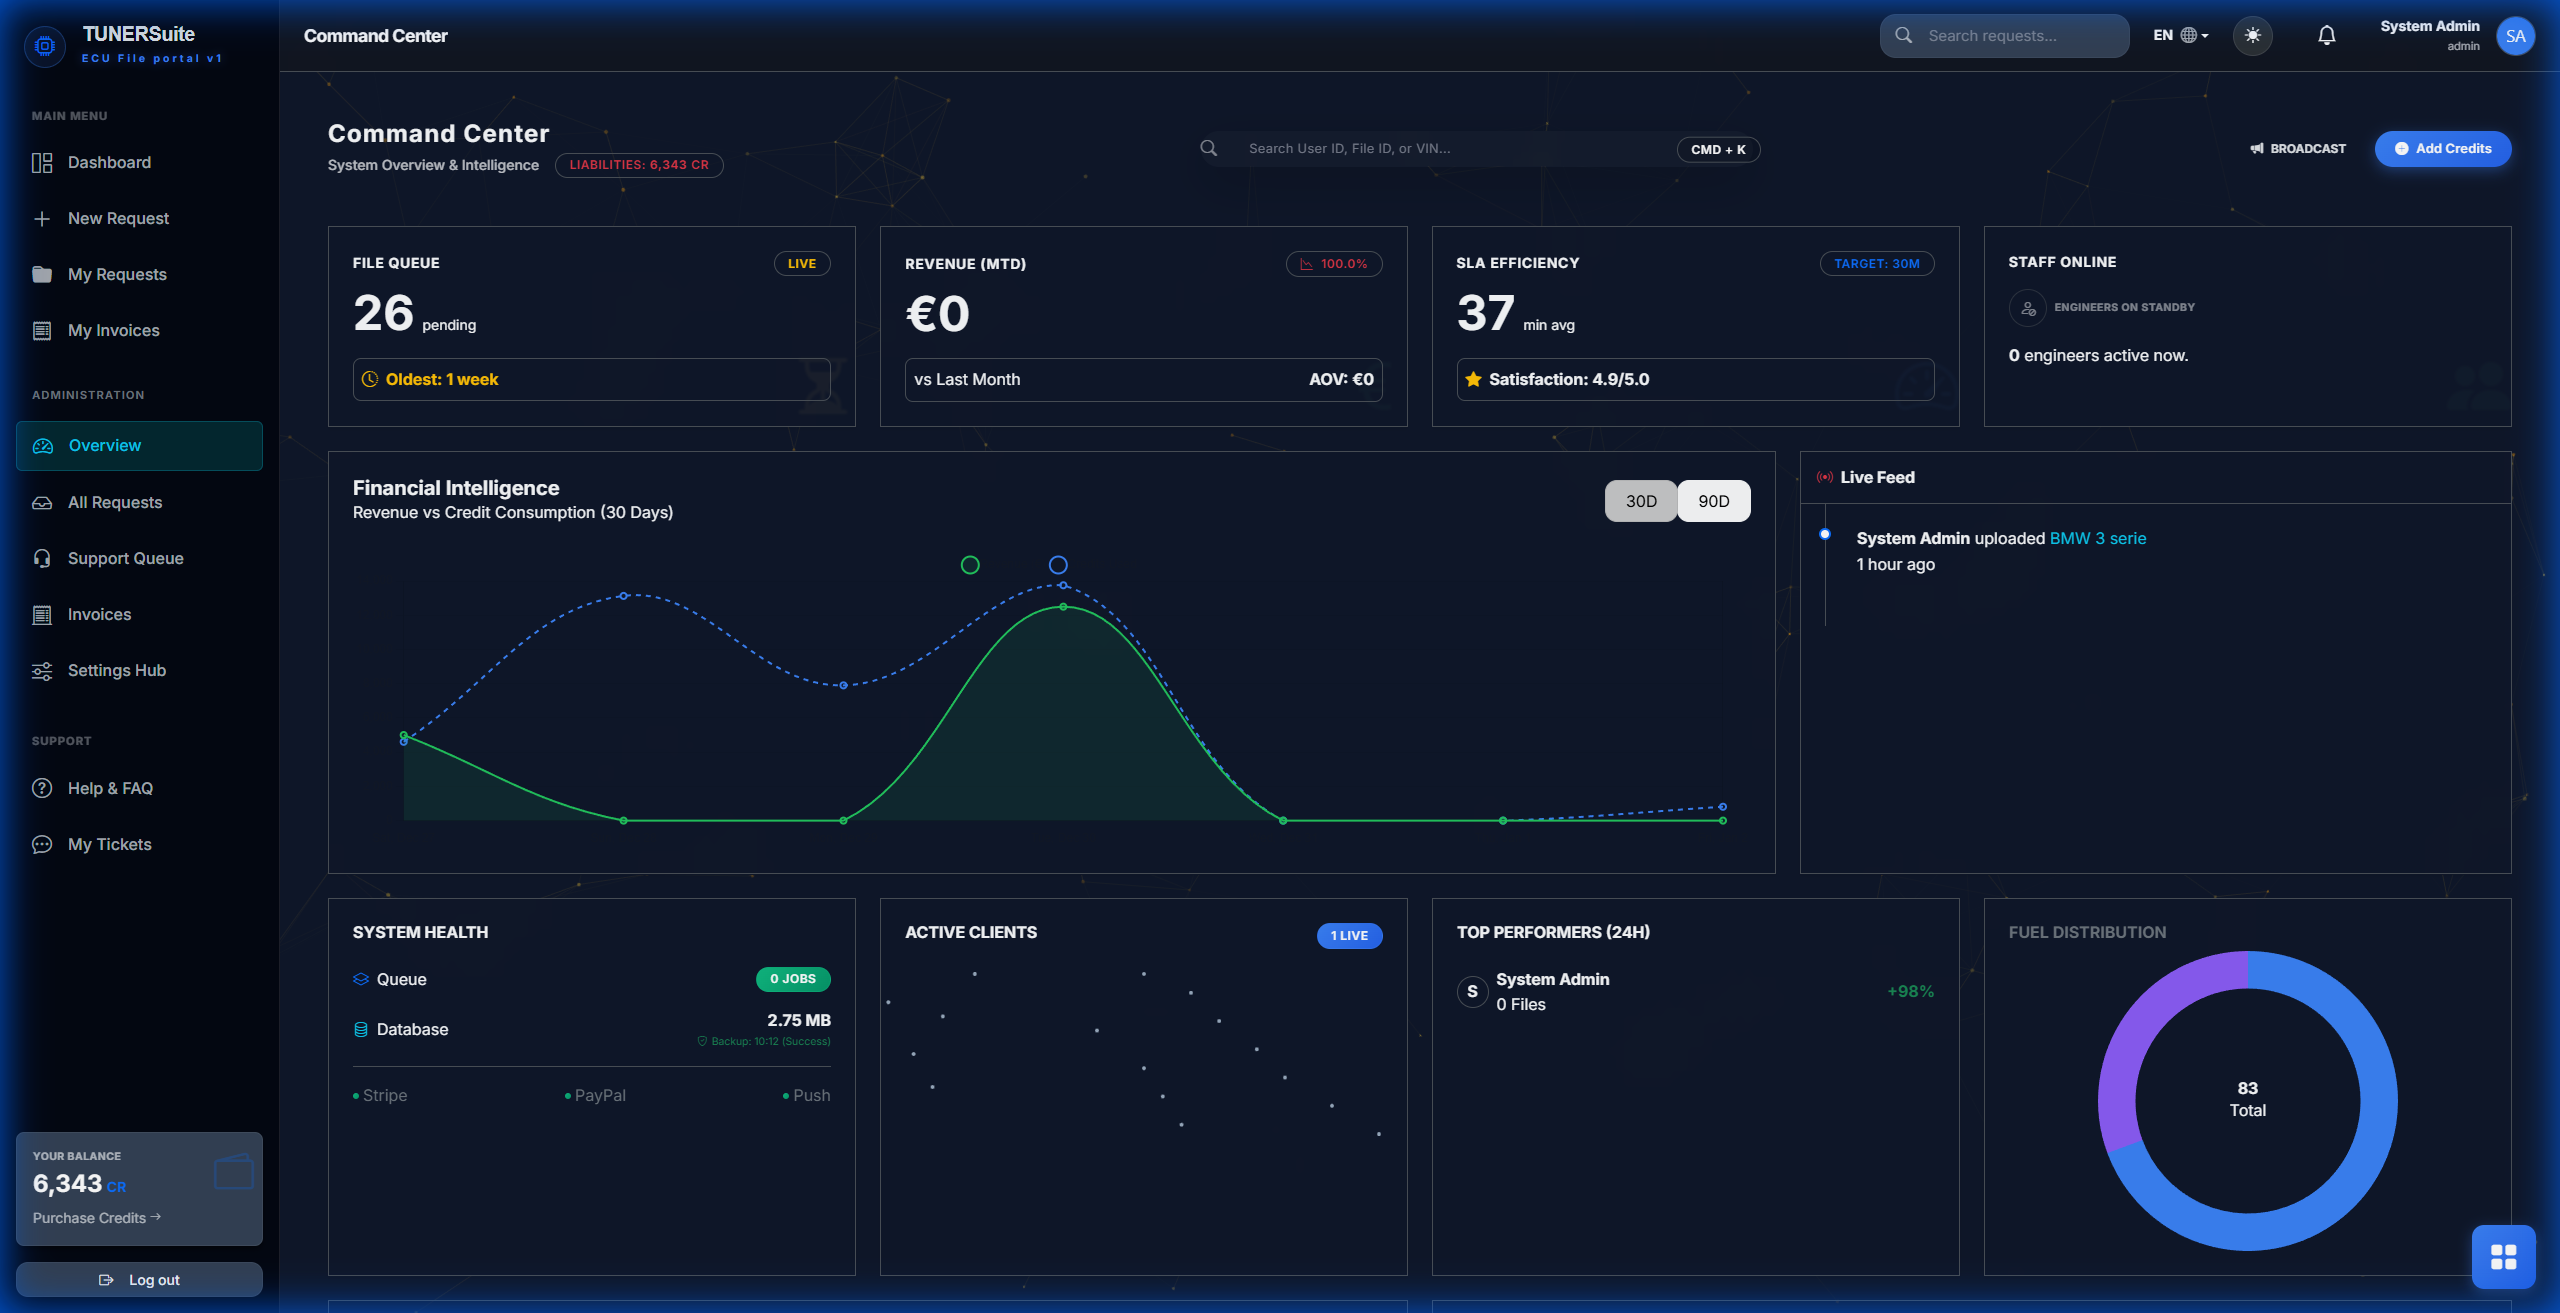Click the engineers on standby icon
This screenshot has height=1313, width=2560.
pos(2027,308)
